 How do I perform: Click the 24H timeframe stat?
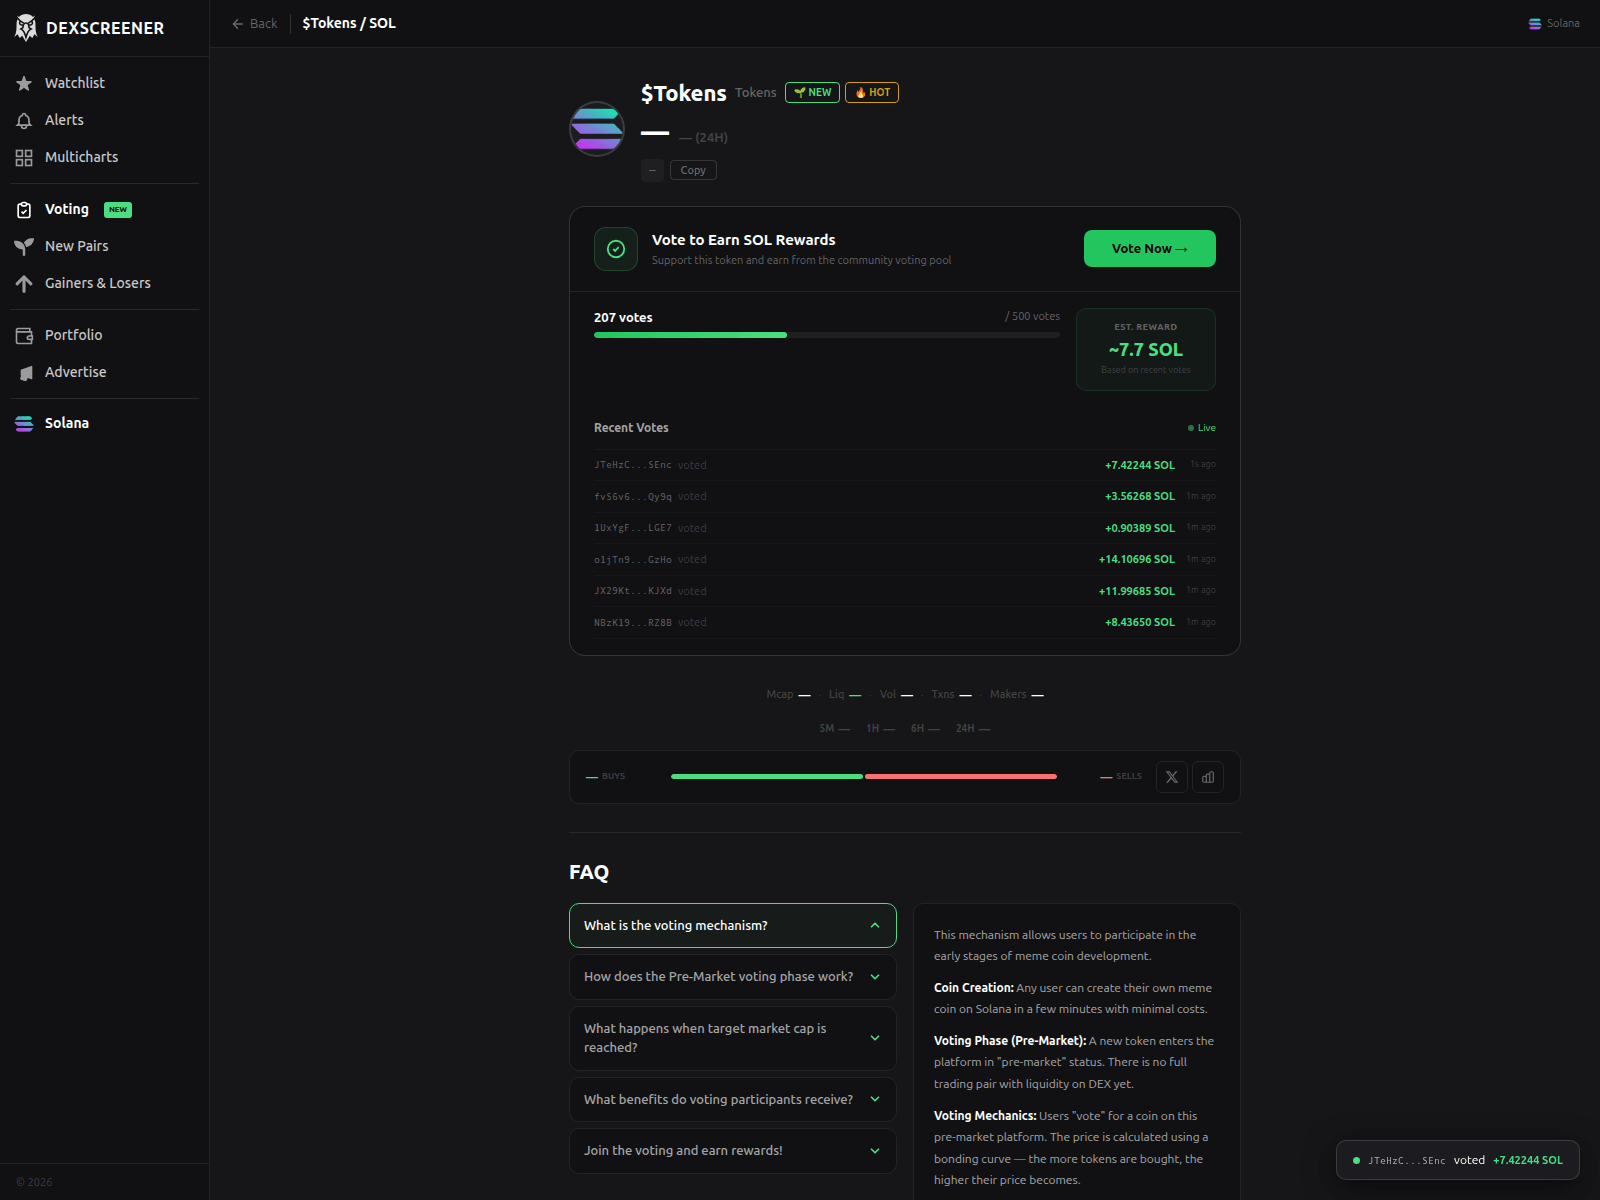pyautogui.click(x=972, y=728)
